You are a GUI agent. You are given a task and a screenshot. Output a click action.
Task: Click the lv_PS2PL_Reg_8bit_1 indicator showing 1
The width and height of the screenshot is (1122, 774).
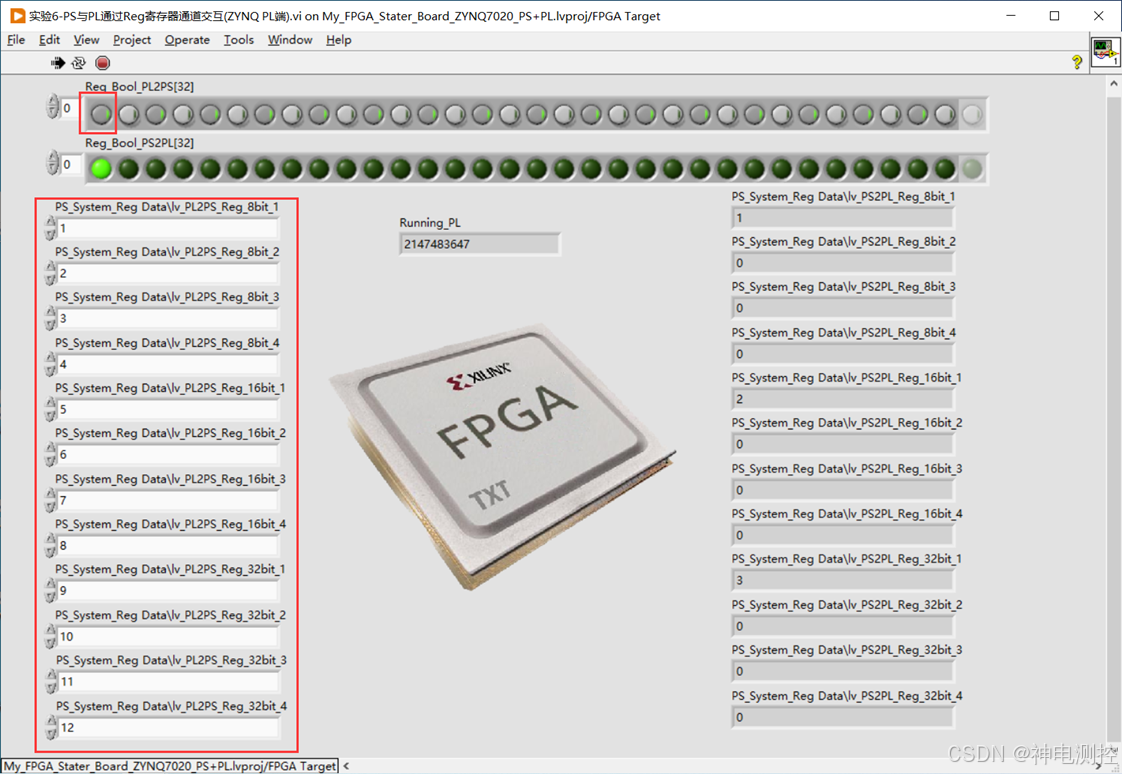[843, 217]
